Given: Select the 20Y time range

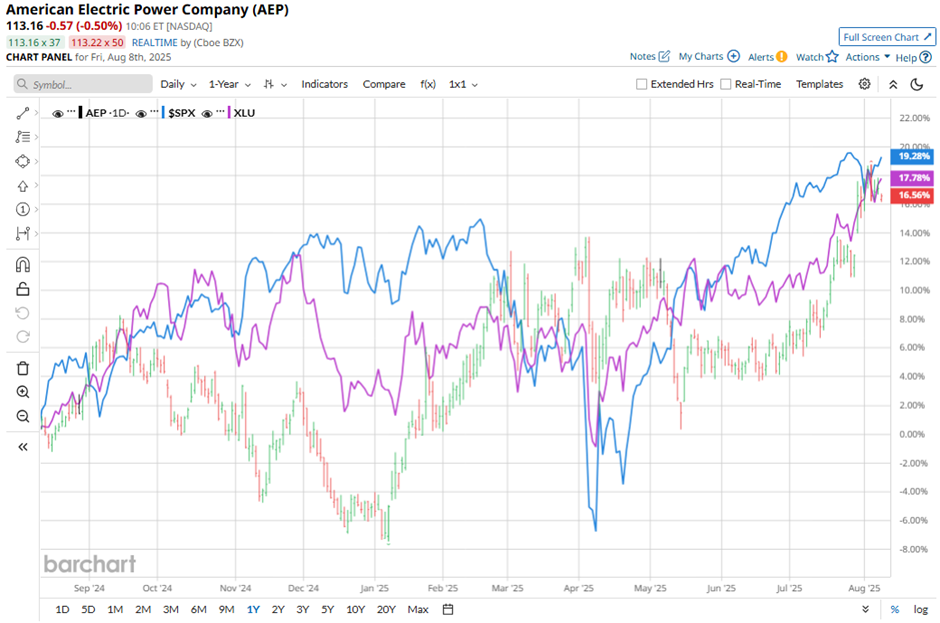Looking at the screenshot, I should (x=386, y=609).
